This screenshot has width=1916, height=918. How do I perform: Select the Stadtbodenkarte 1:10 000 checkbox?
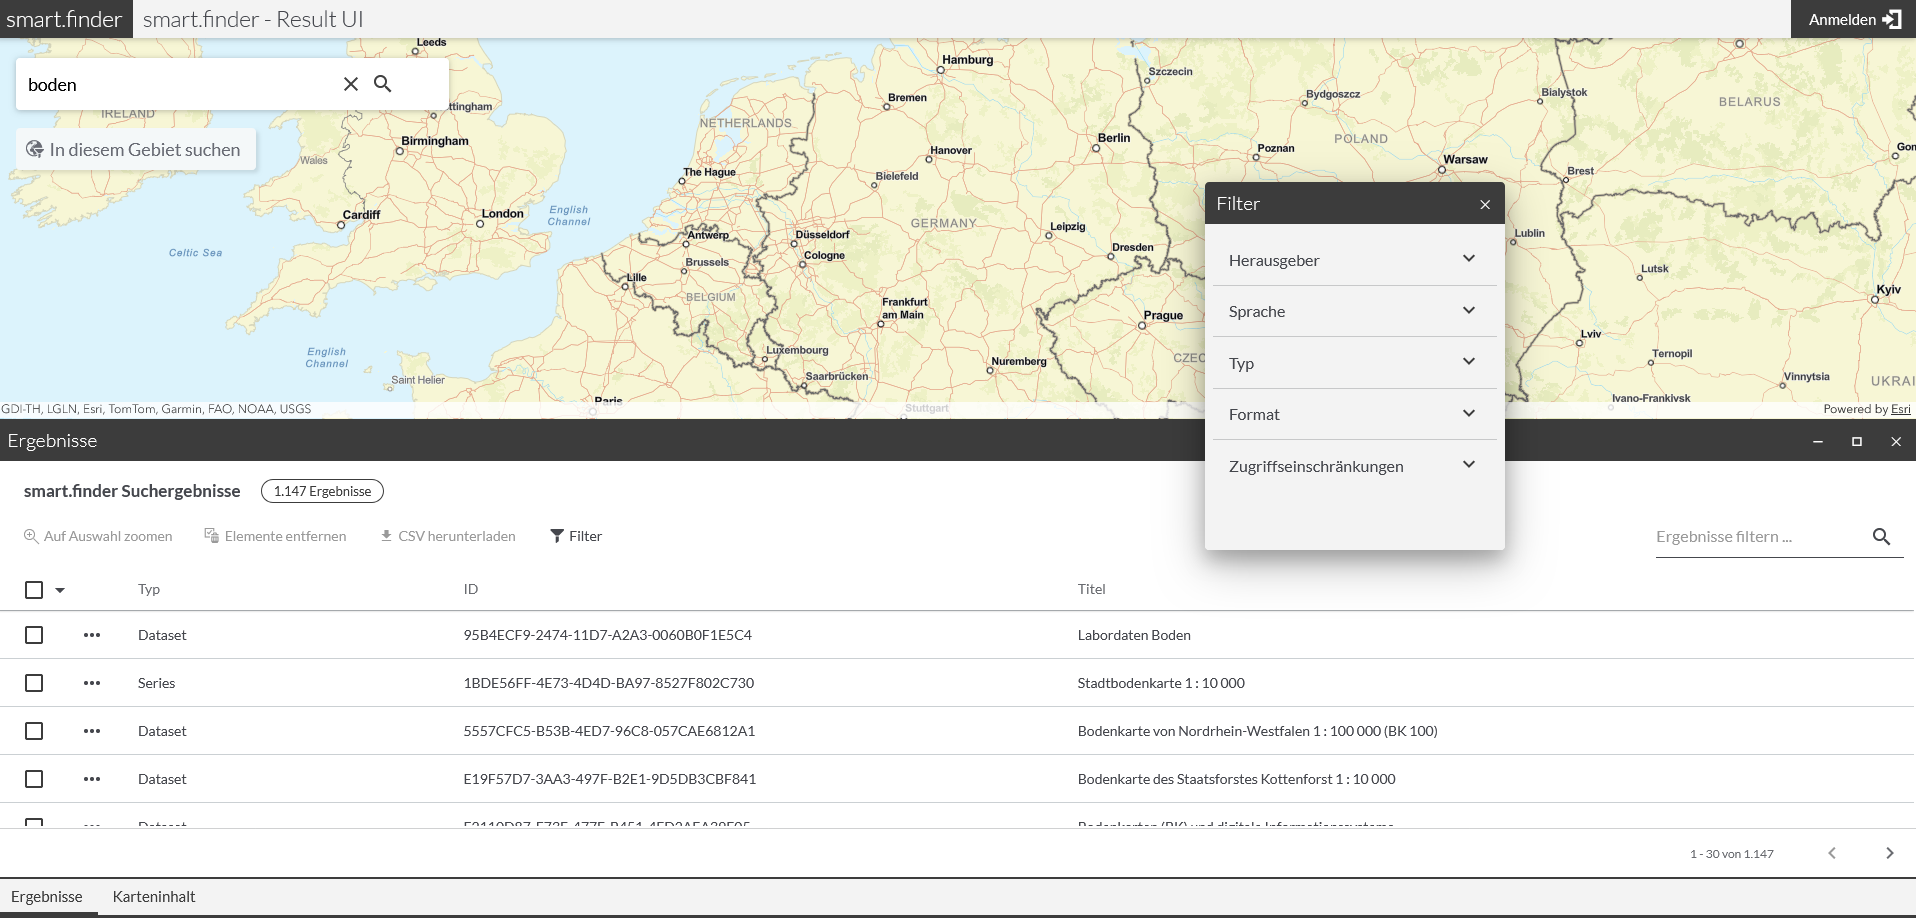(x=34, y=683)
